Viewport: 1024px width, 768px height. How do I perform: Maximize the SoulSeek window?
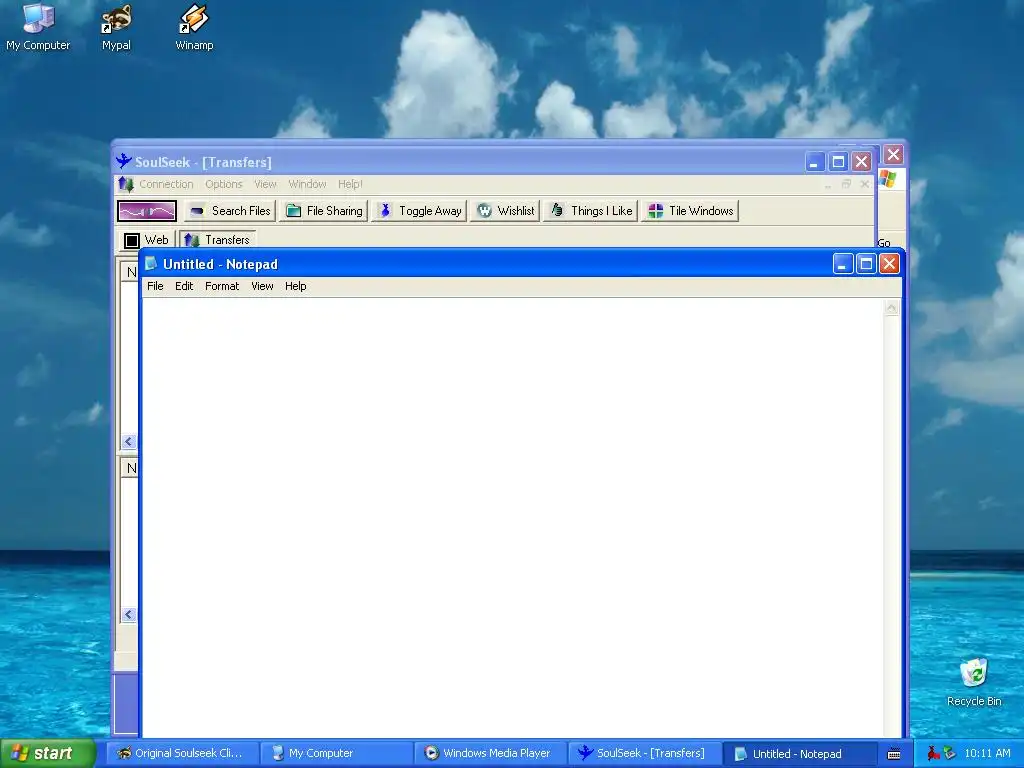[839, 161]
